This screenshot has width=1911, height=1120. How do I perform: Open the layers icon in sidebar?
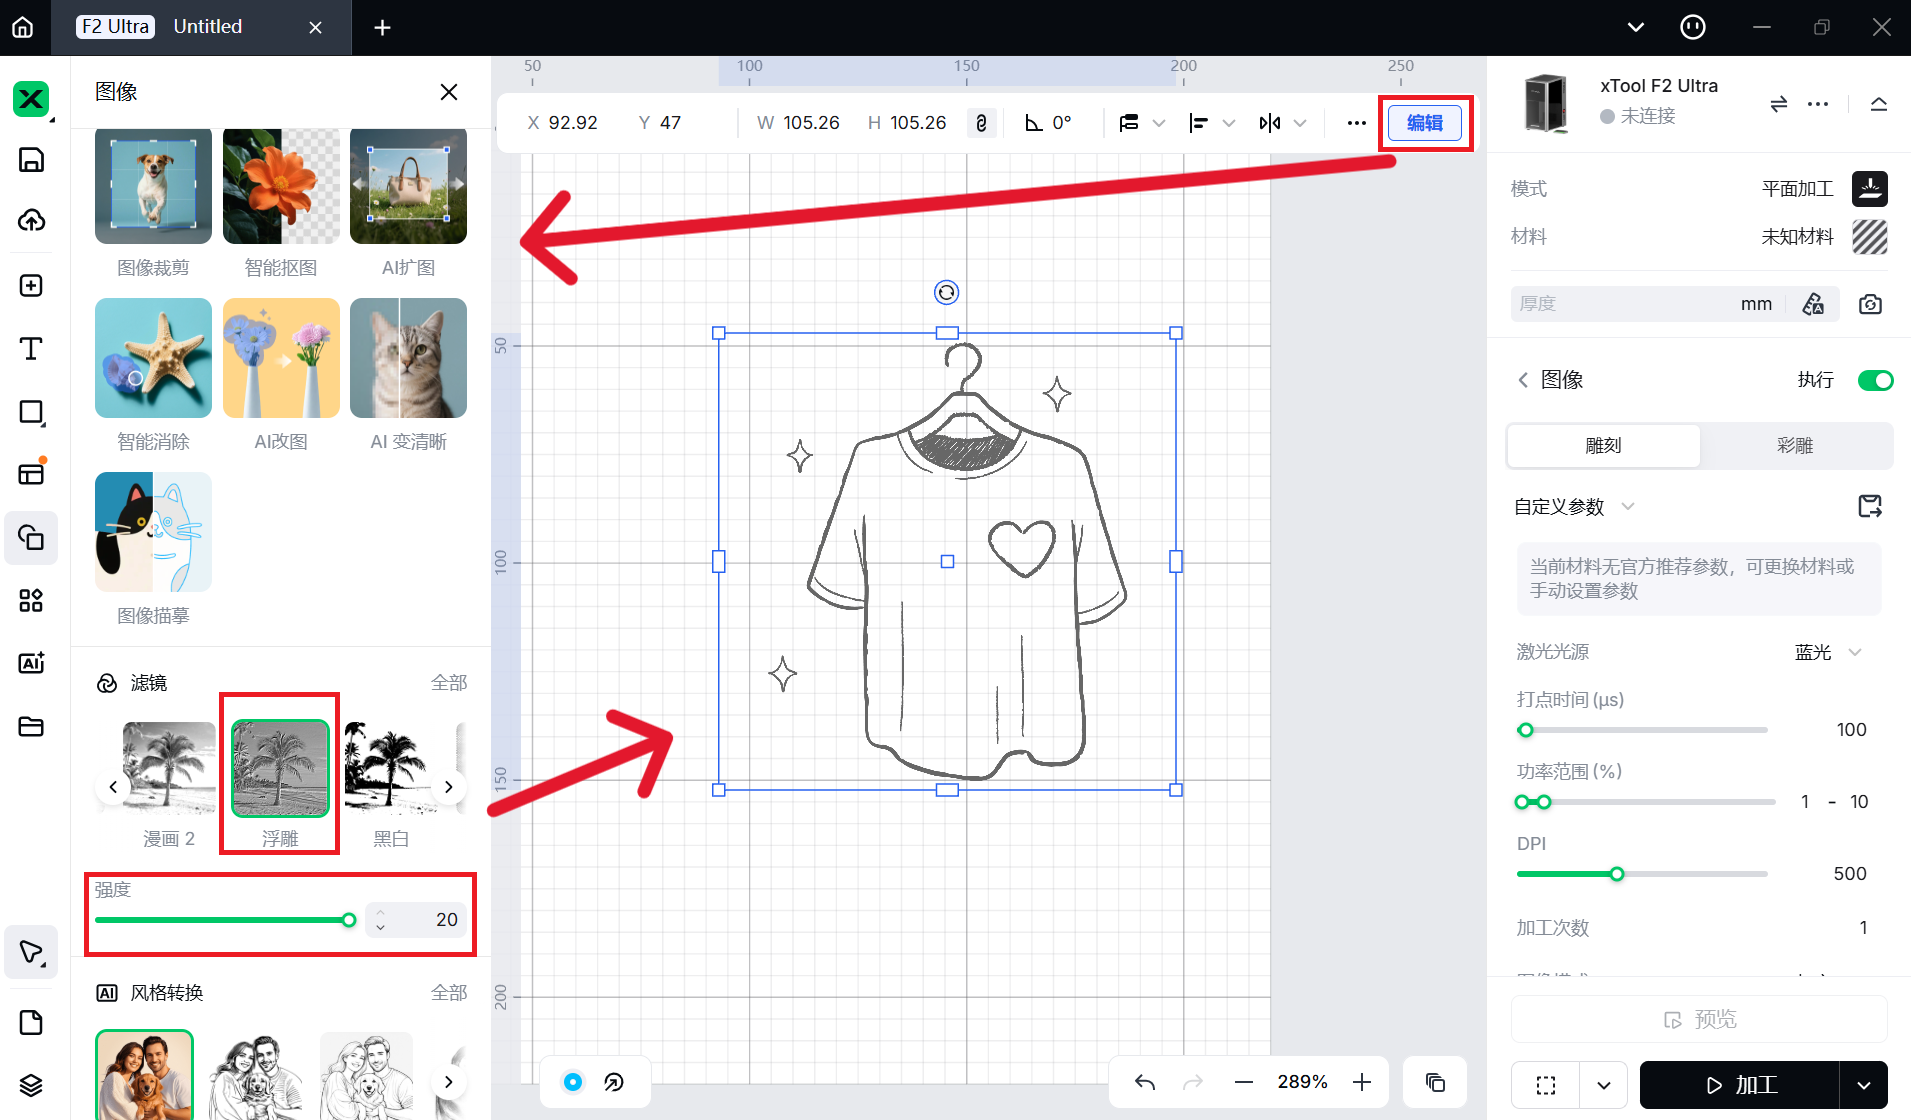click(31, 1085)
